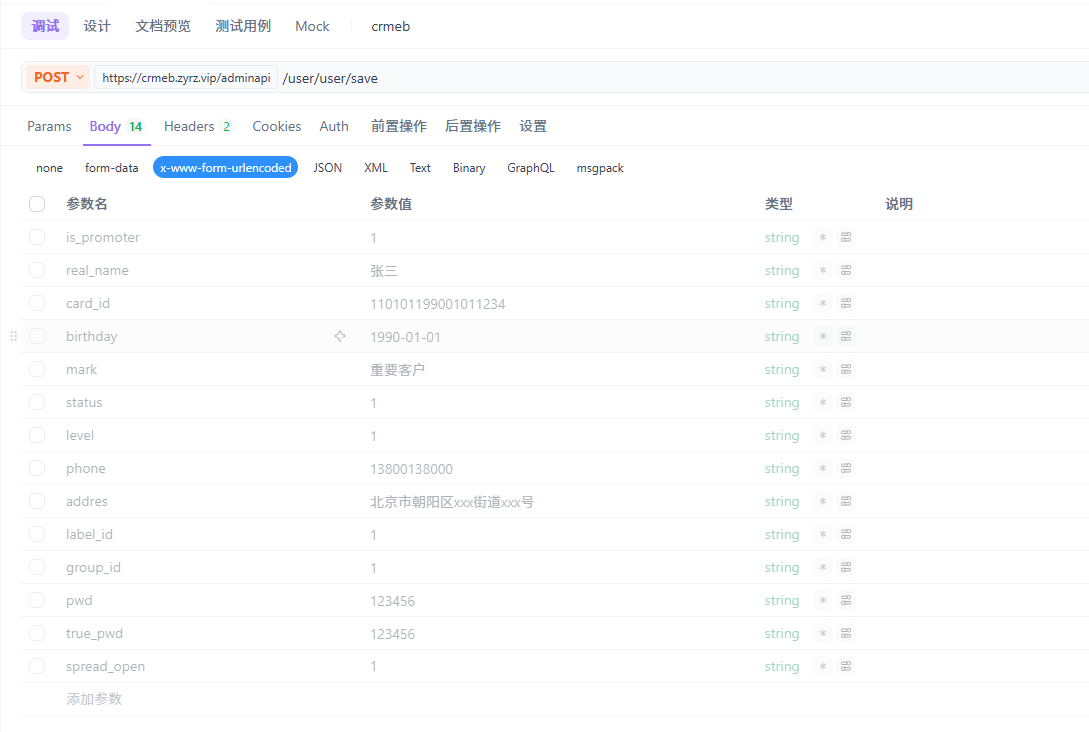Click the drag handle beside birthday row
The image size is (1089, 732).
click(x=13, y=337)
